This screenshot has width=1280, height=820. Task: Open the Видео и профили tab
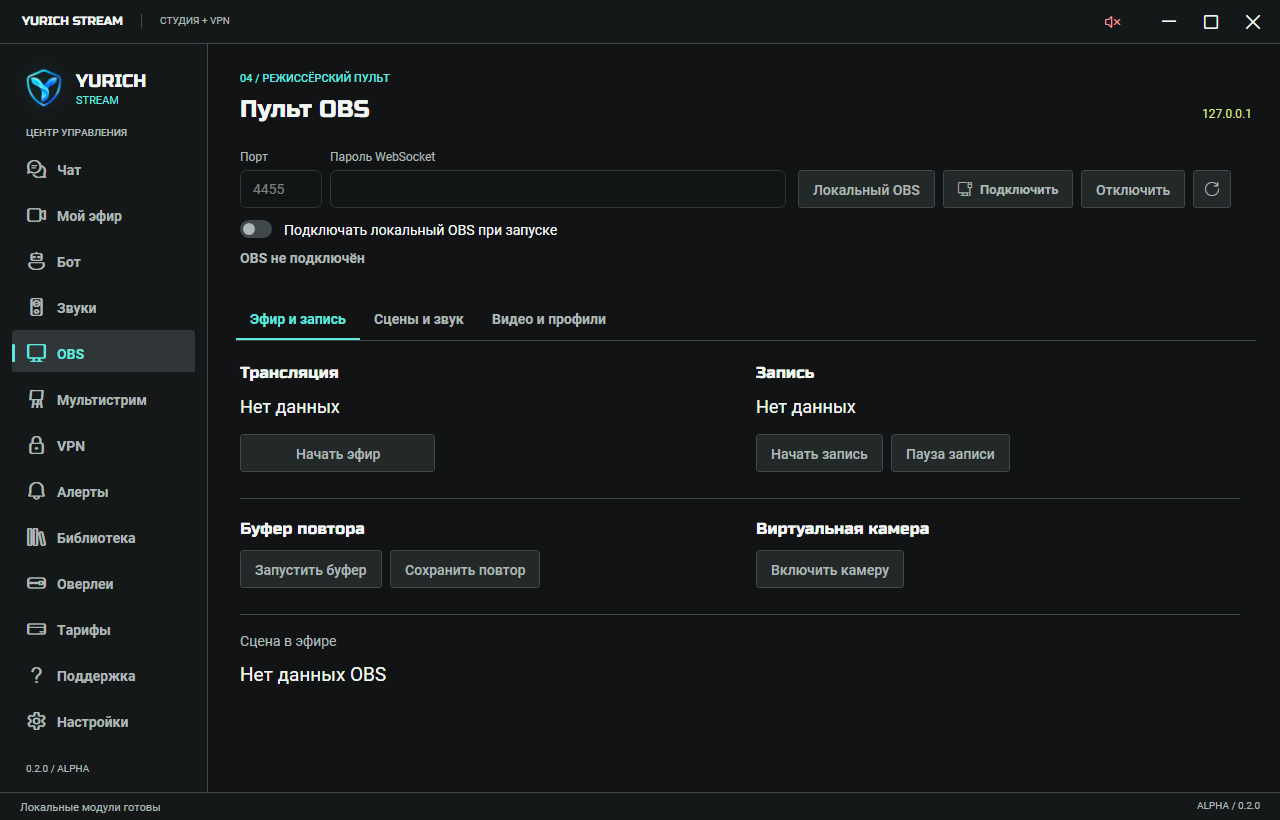549,320
